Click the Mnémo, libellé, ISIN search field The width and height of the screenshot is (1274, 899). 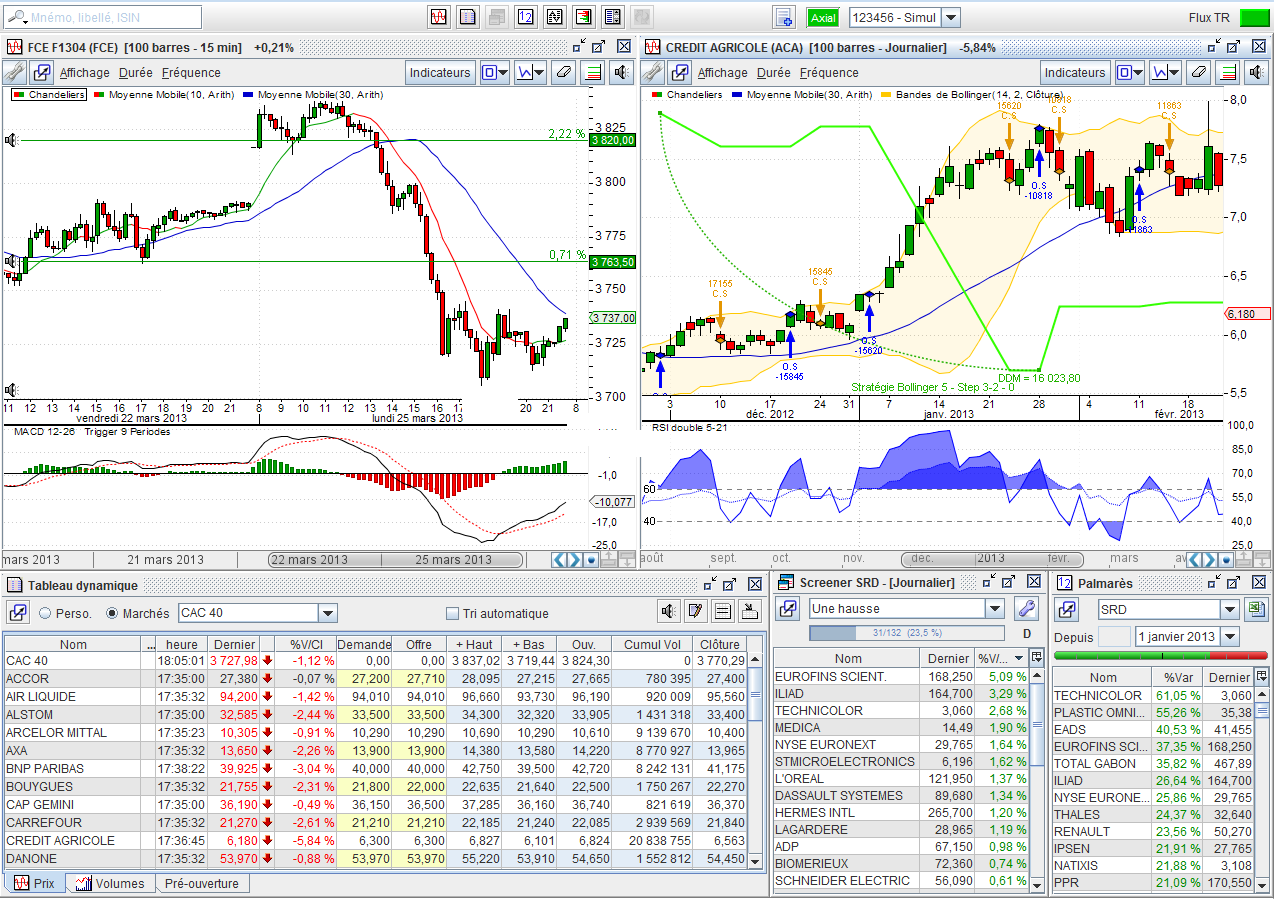pos(103,17)
